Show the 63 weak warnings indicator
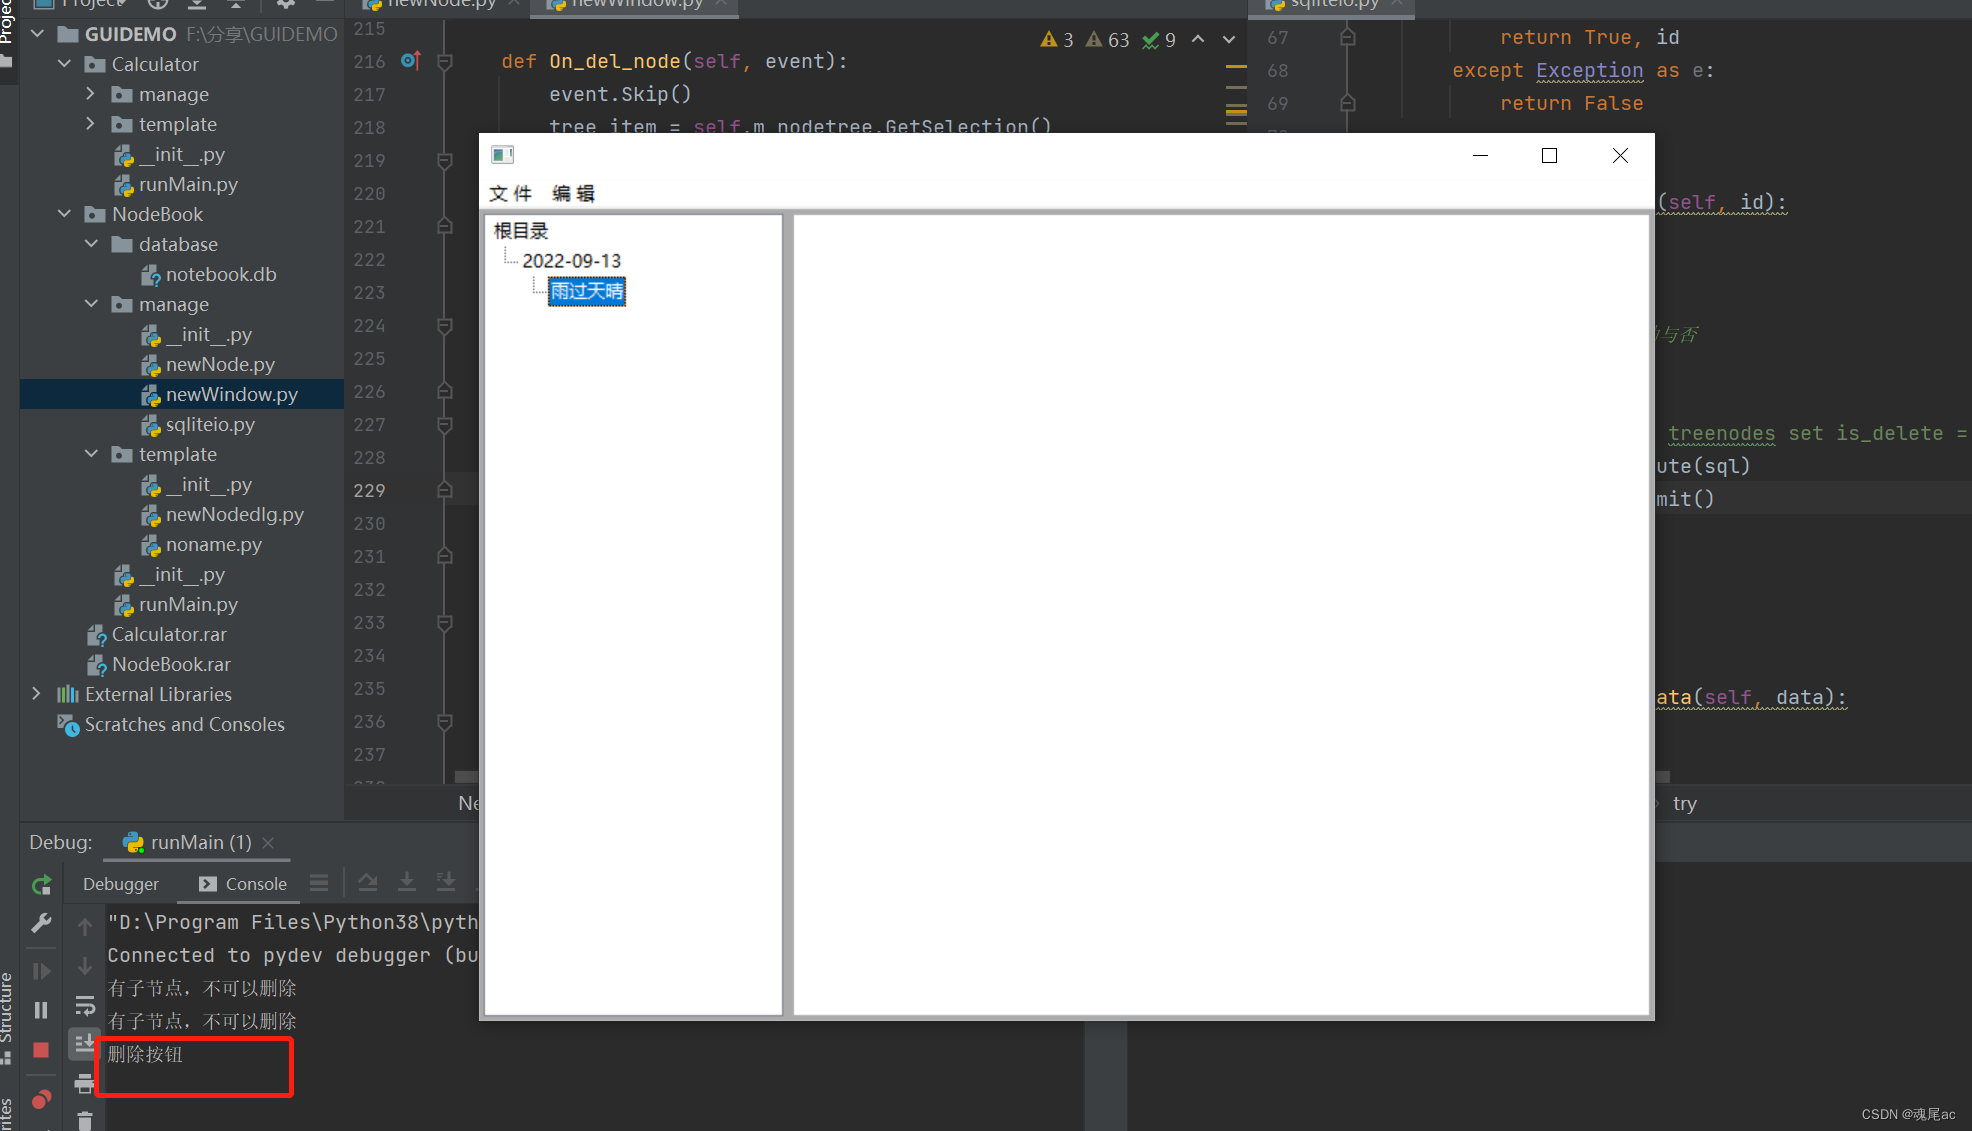This screenshot has height=1131, width=1972. pos(1108,40)
